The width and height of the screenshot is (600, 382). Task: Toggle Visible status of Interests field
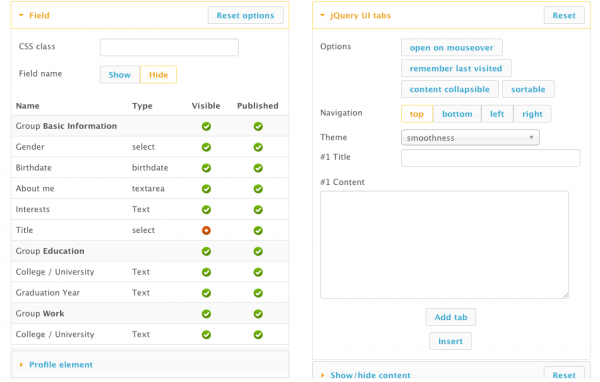coord(206,210)
